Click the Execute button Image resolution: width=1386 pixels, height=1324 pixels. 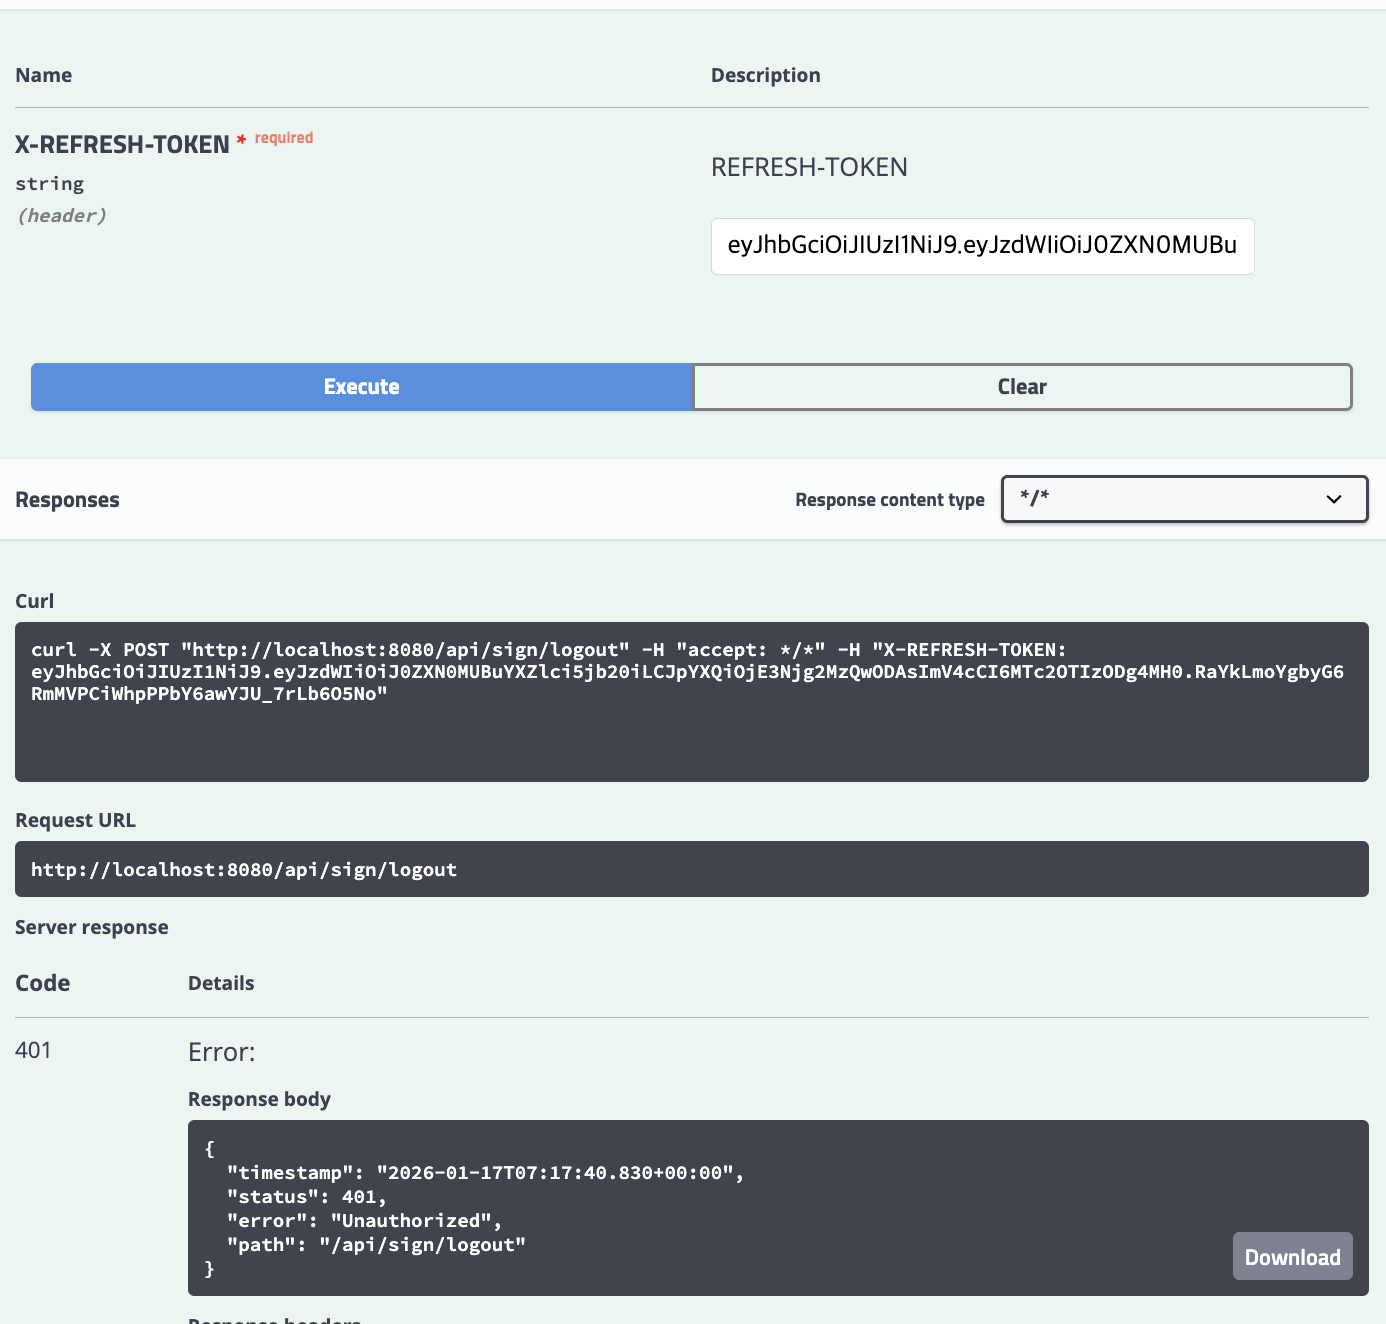click(361, 387)
